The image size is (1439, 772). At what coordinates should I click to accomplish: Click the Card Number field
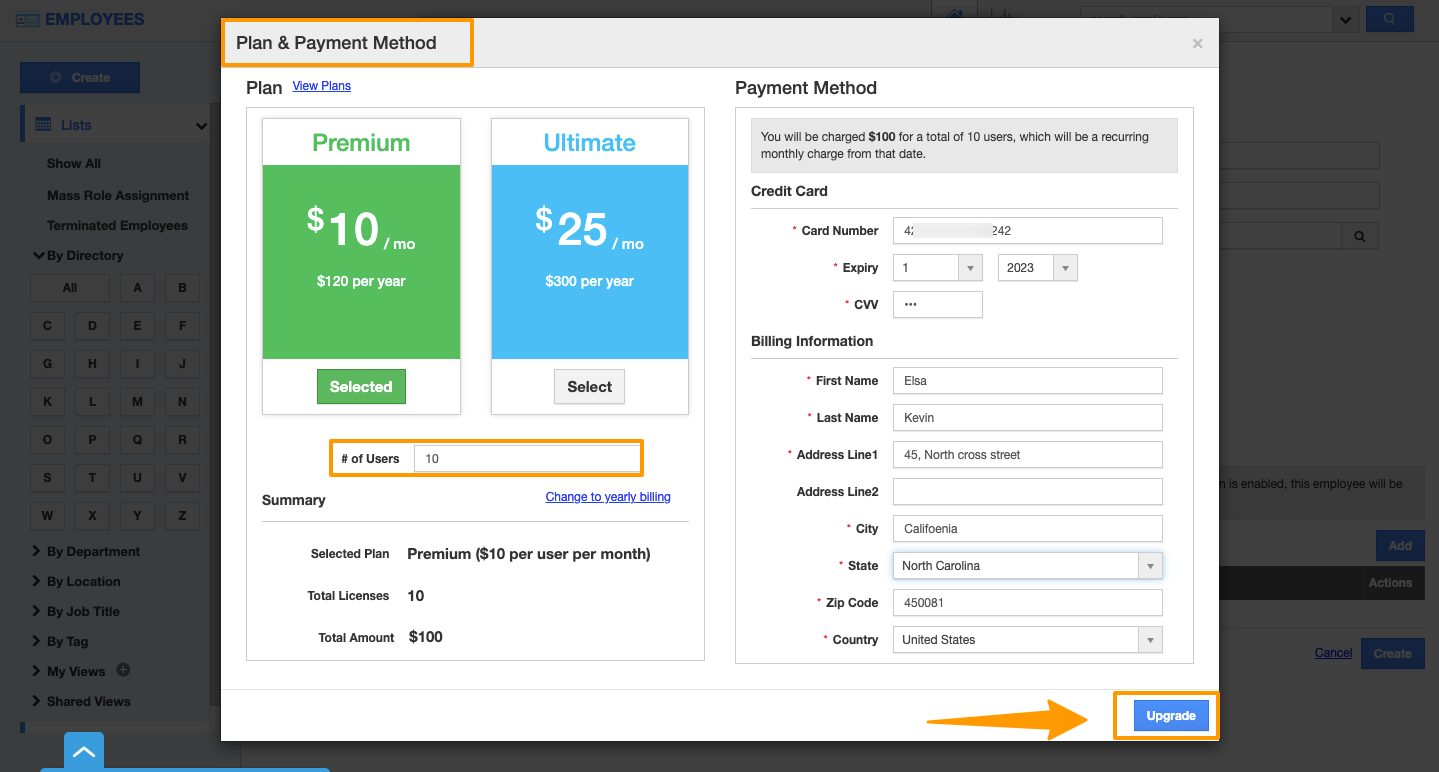[1027, 231]
